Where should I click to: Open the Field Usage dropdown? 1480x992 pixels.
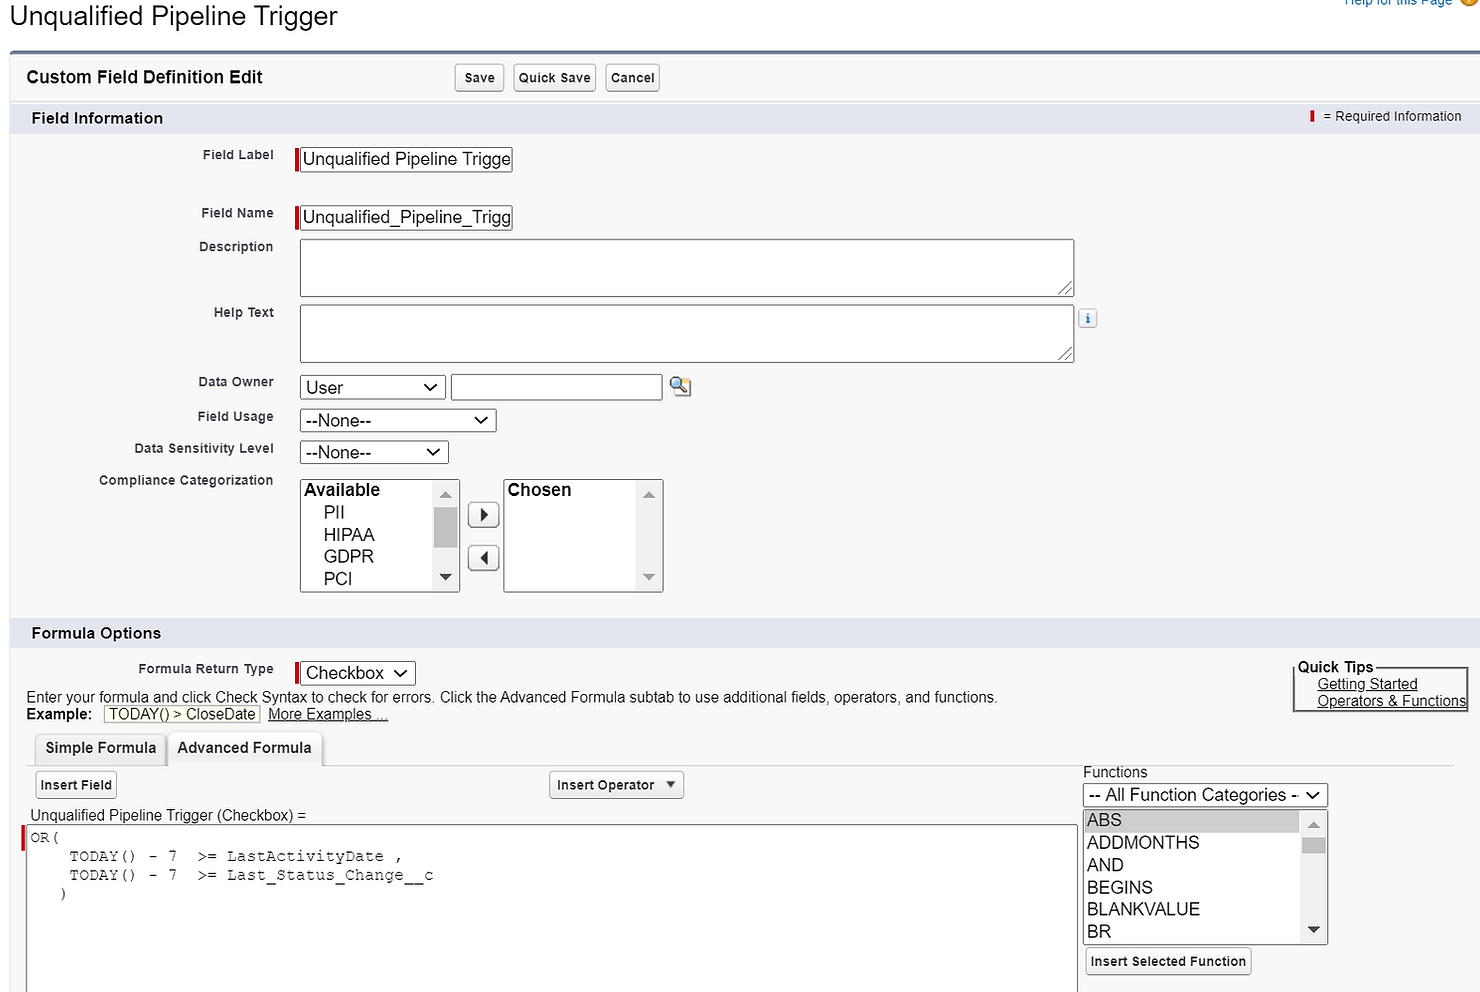[397, 420]
